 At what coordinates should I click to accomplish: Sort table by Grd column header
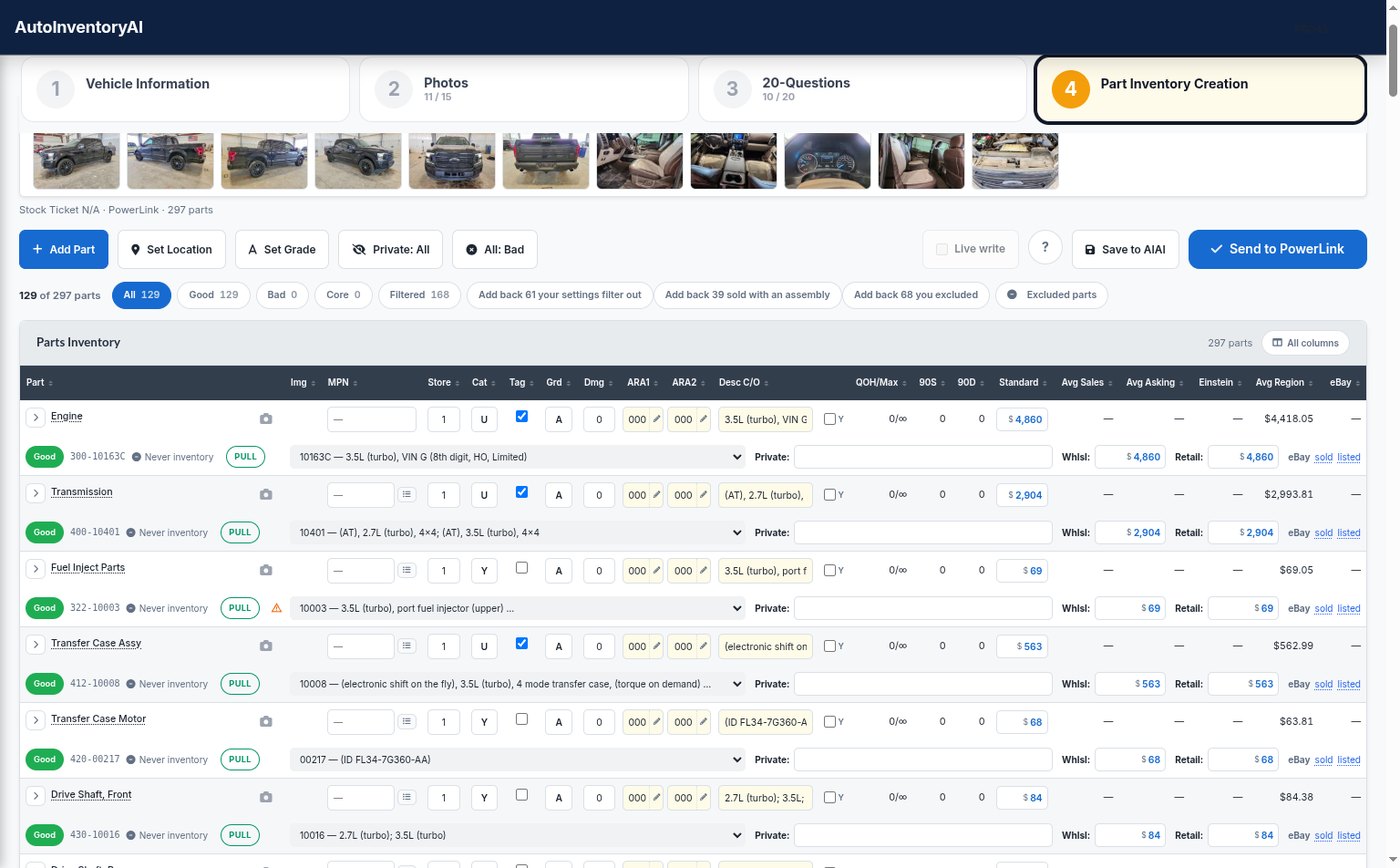click(558, 382)
